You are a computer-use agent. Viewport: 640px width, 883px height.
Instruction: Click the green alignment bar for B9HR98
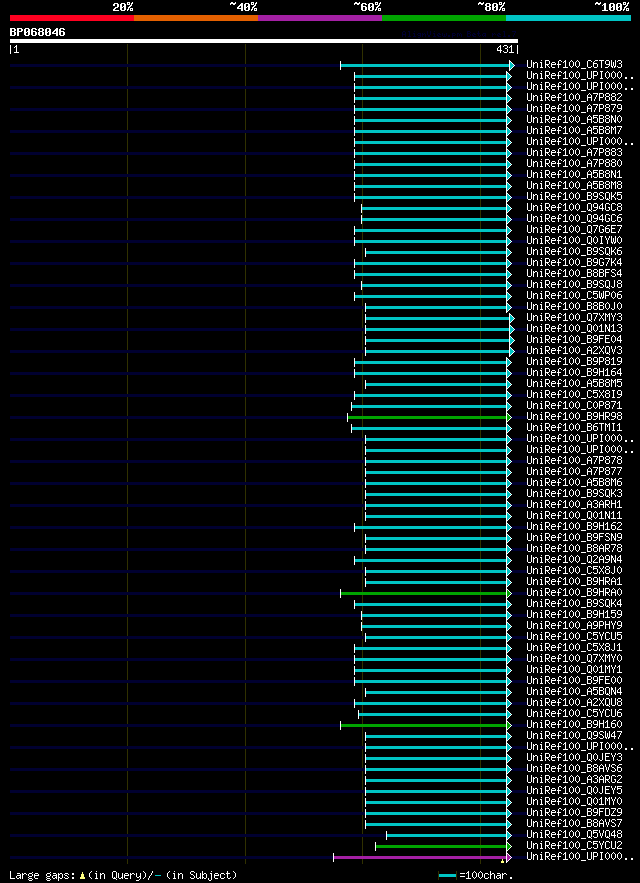click(427, 417)
